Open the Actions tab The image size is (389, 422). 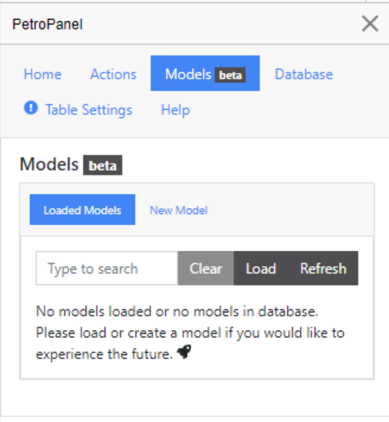(113, 74)
